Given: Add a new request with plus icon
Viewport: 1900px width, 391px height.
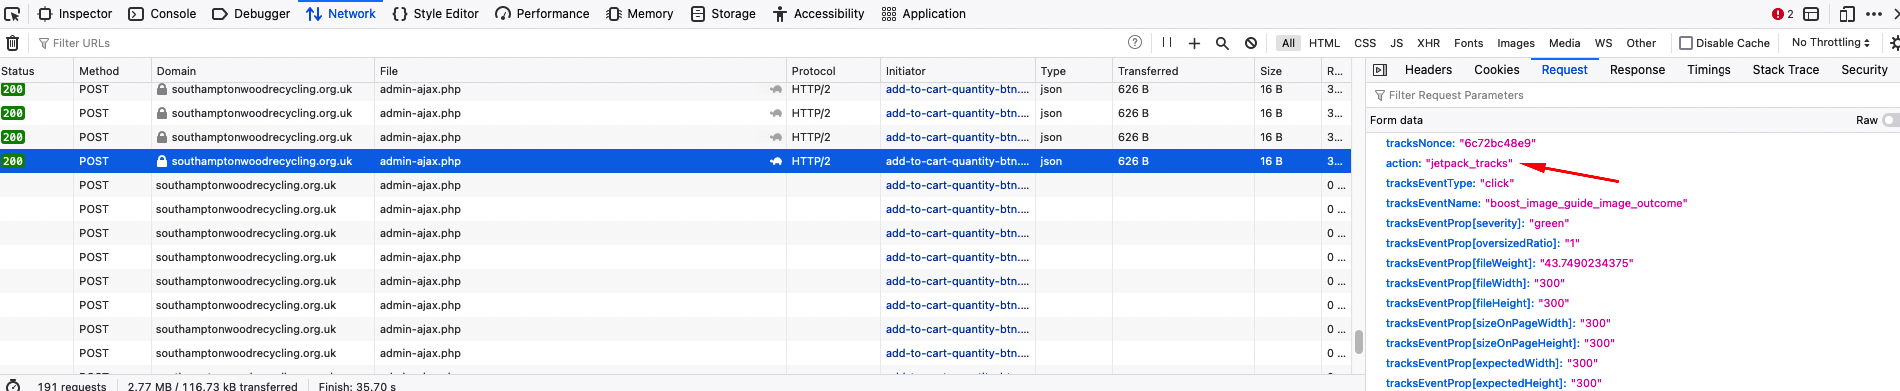Looking at the screenshot, I should [1194, 43].
